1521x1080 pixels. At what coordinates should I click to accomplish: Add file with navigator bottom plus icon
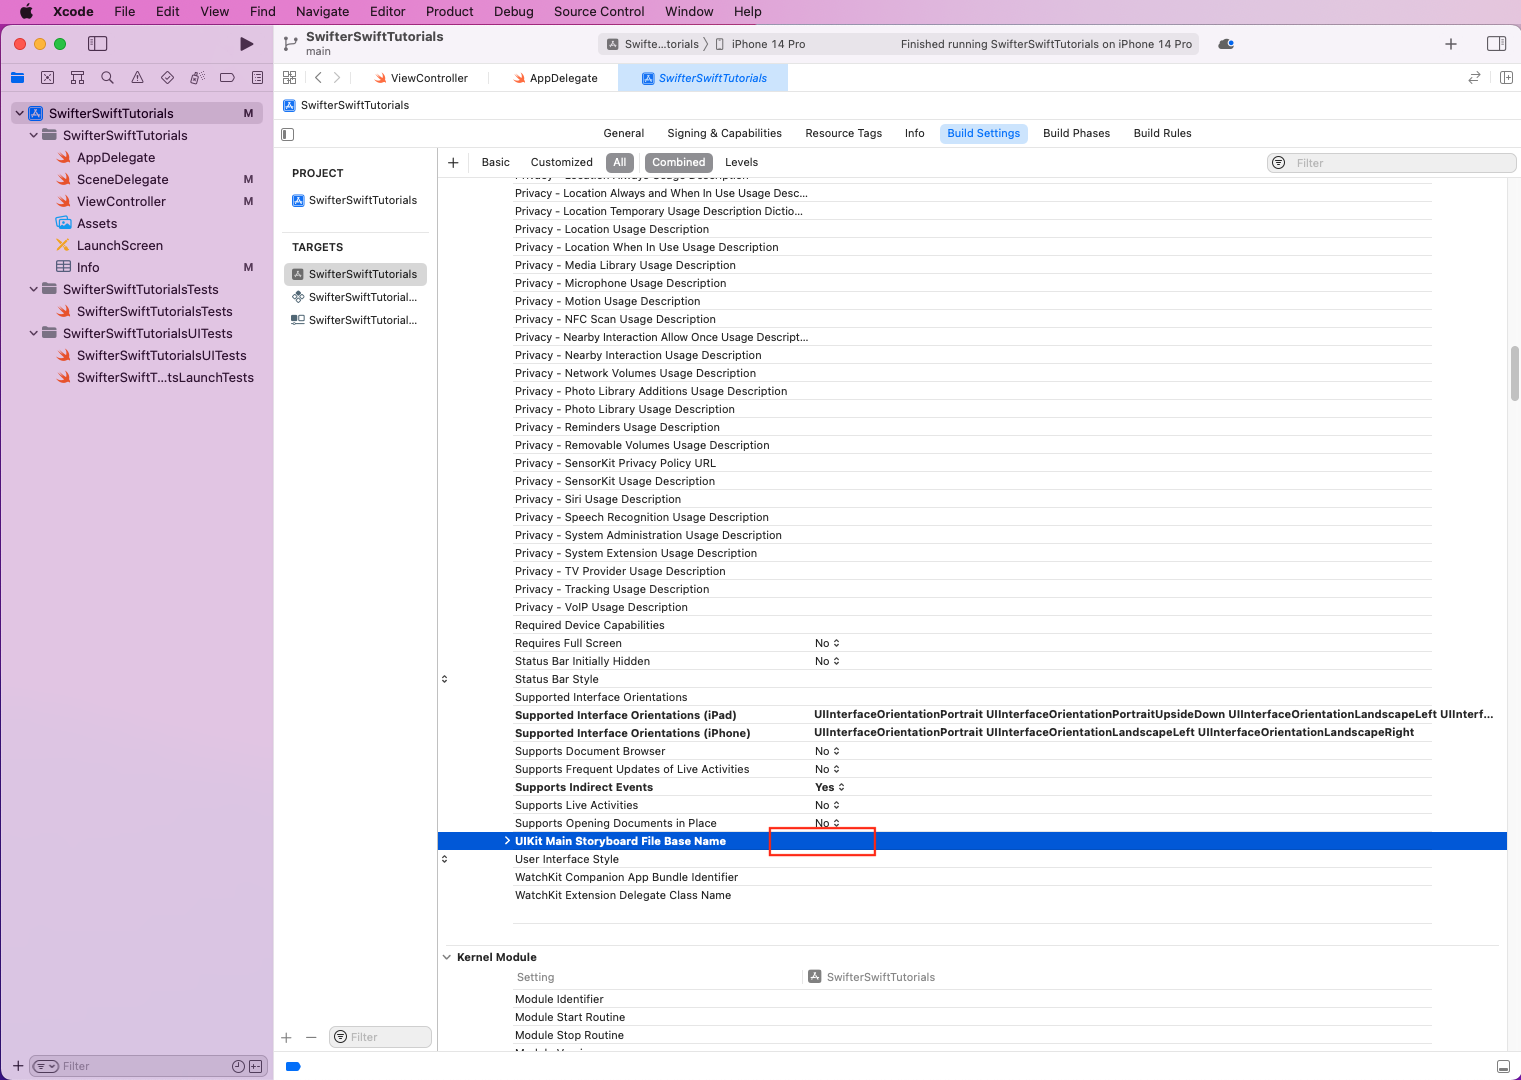tap(17, 1066)
